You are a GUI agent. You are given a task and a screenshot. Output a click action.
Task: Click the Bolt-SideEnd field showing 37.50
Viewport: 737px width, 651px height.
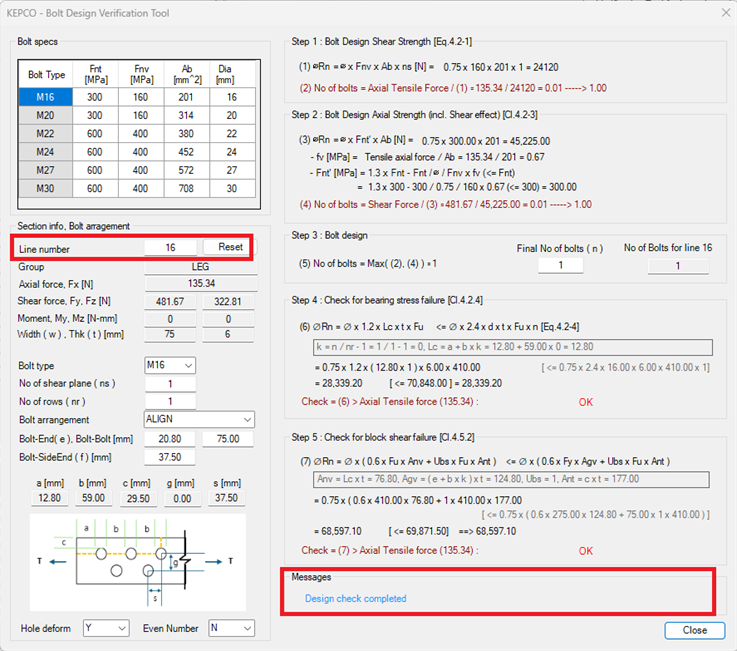point(170,457)
